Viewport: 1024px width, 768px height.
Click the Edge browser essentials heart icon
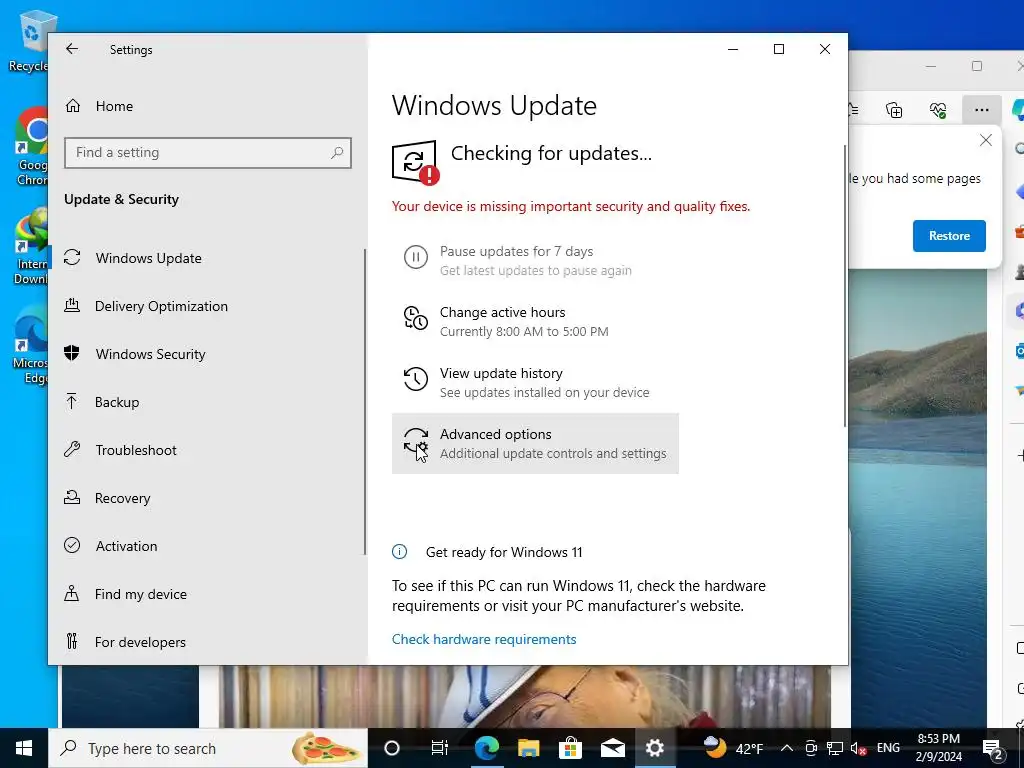(938, 110)
